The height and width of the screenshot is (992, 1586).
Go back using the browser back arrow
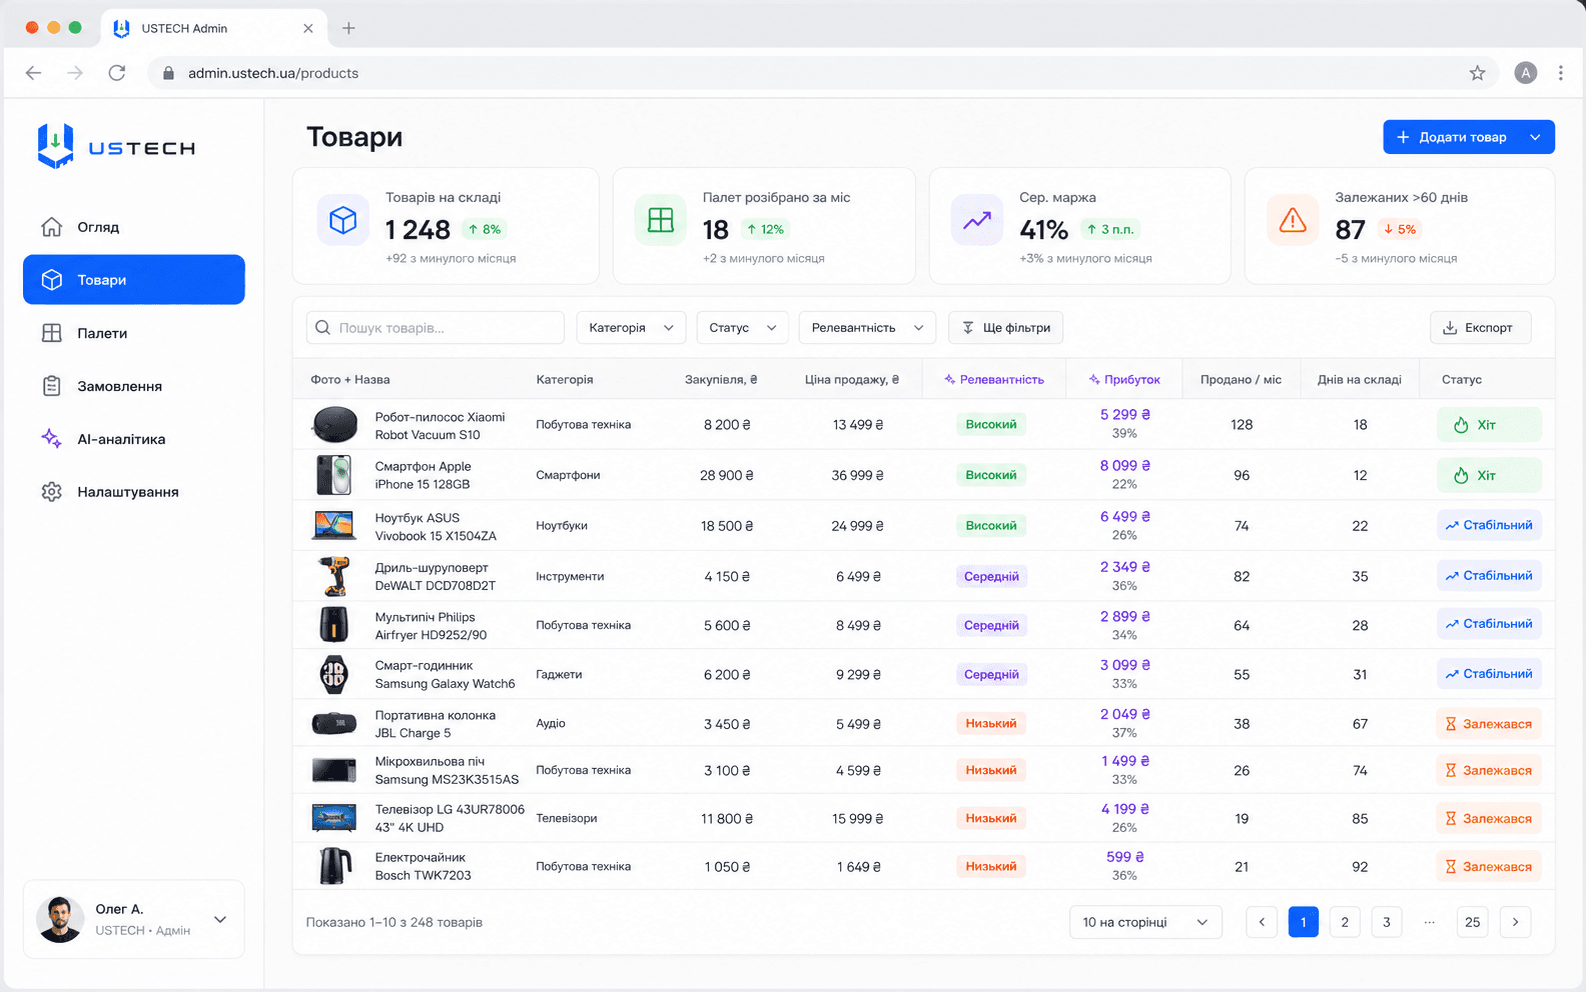pyautogui.click(x=33, y=73)
